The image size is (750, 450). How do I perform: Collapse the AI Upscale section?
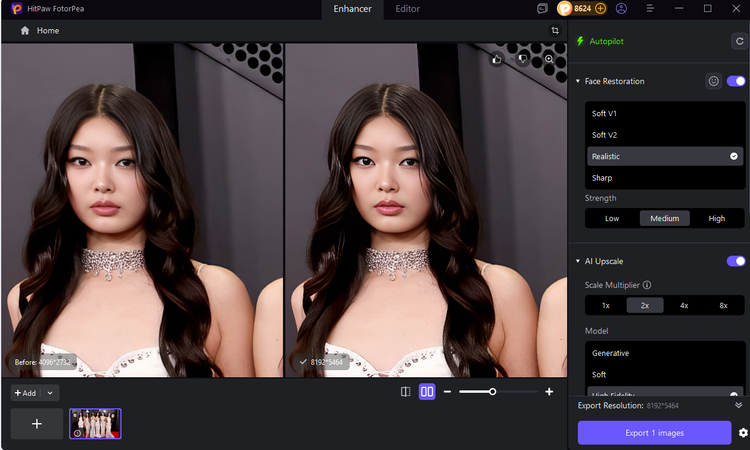(578, 261)
